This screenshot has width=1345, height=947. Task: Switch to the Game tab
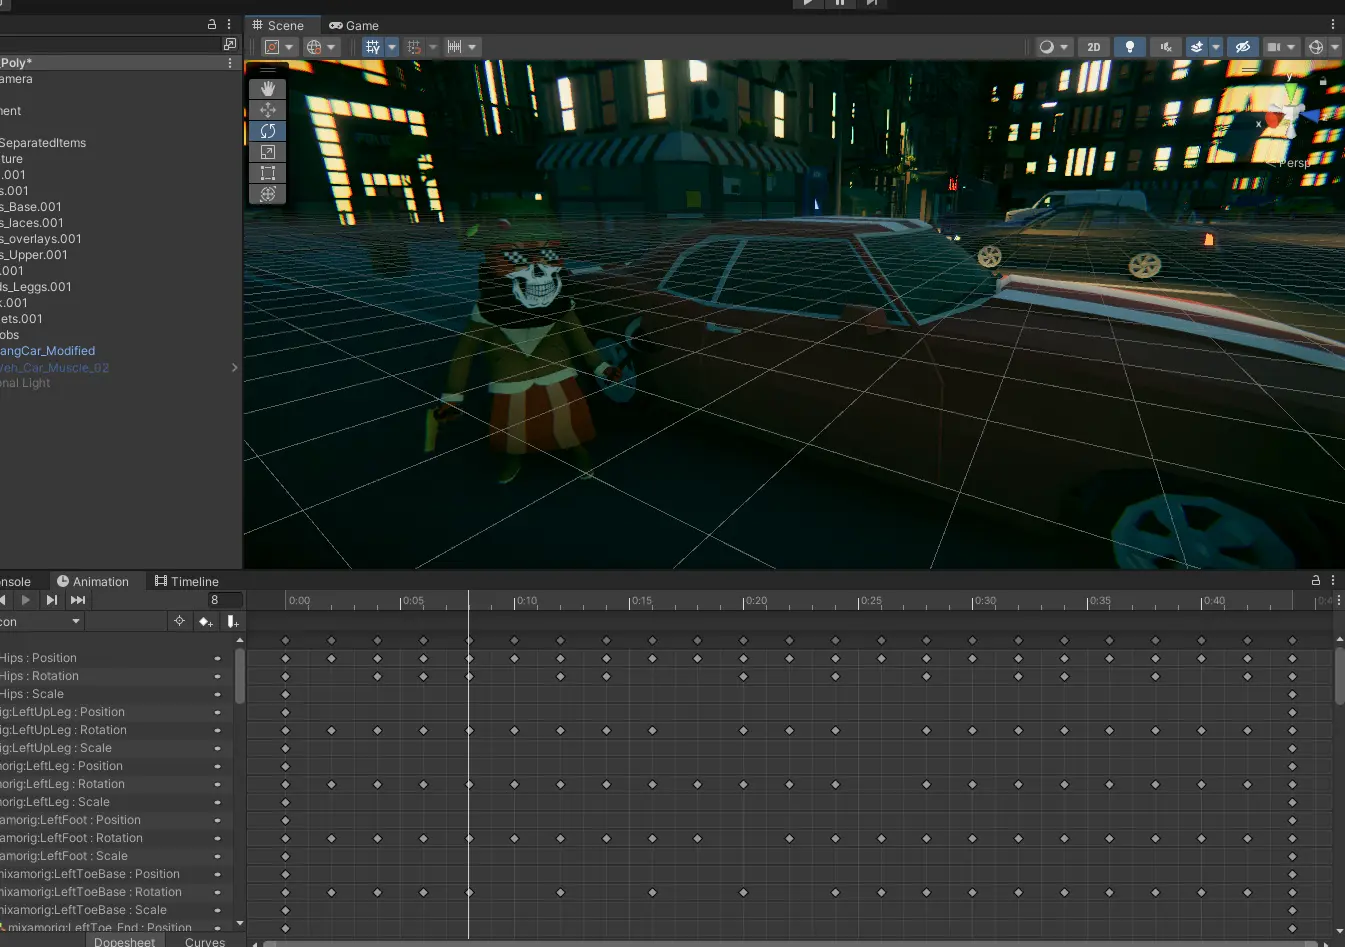tap(354, 25)
